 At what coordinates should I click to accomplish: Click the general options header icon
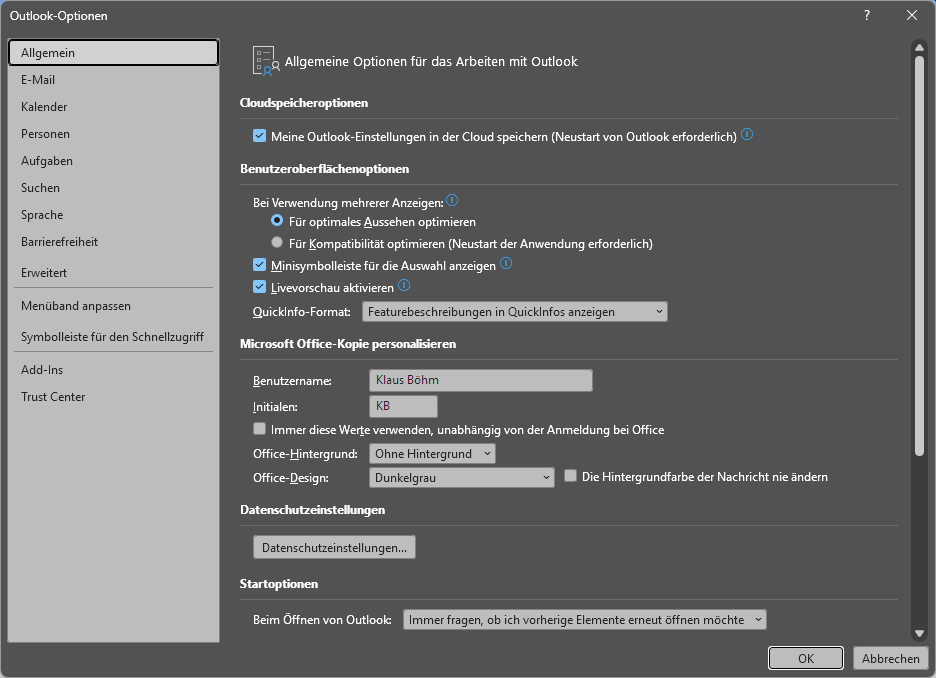click(266, 61)
